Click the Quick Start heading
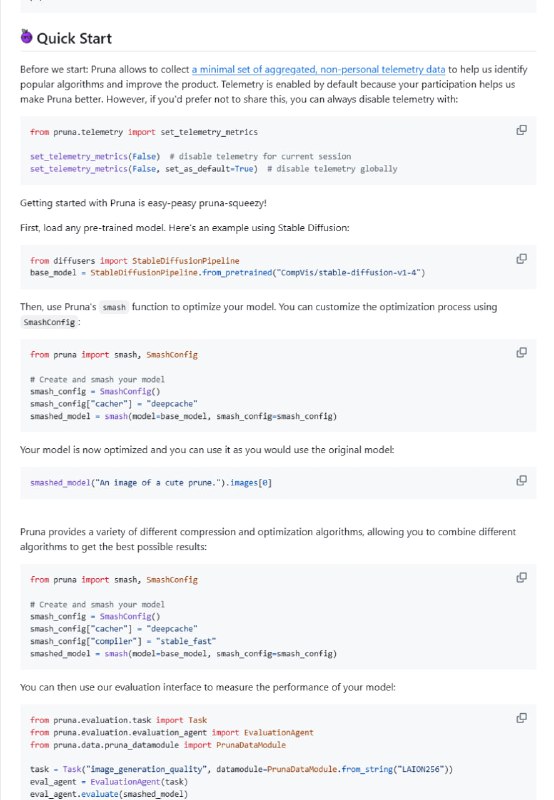 pos(74,38)
